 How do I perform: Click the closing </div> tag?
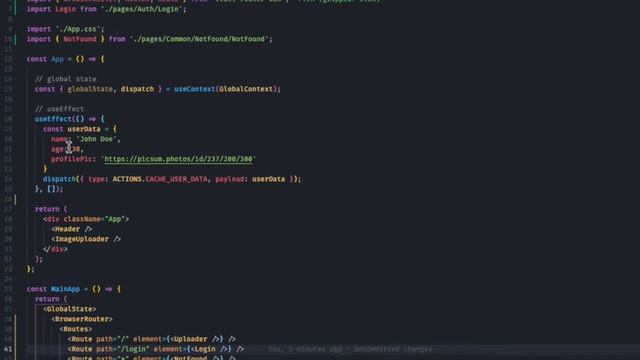[56, 249]
